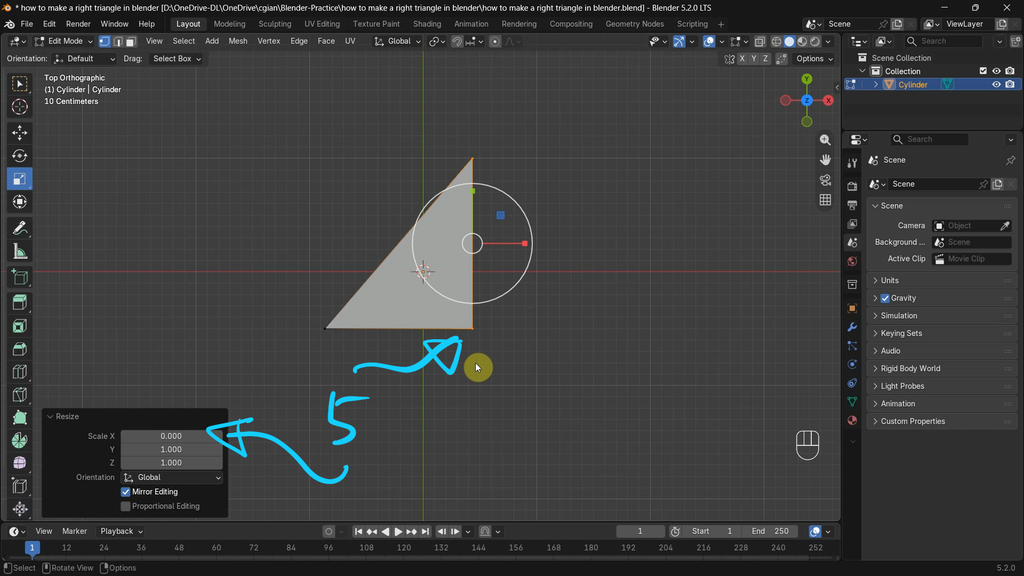This screenshot has height=576, width=1024.
Task: Click the Scale Y value field
Action: [171, 449]
